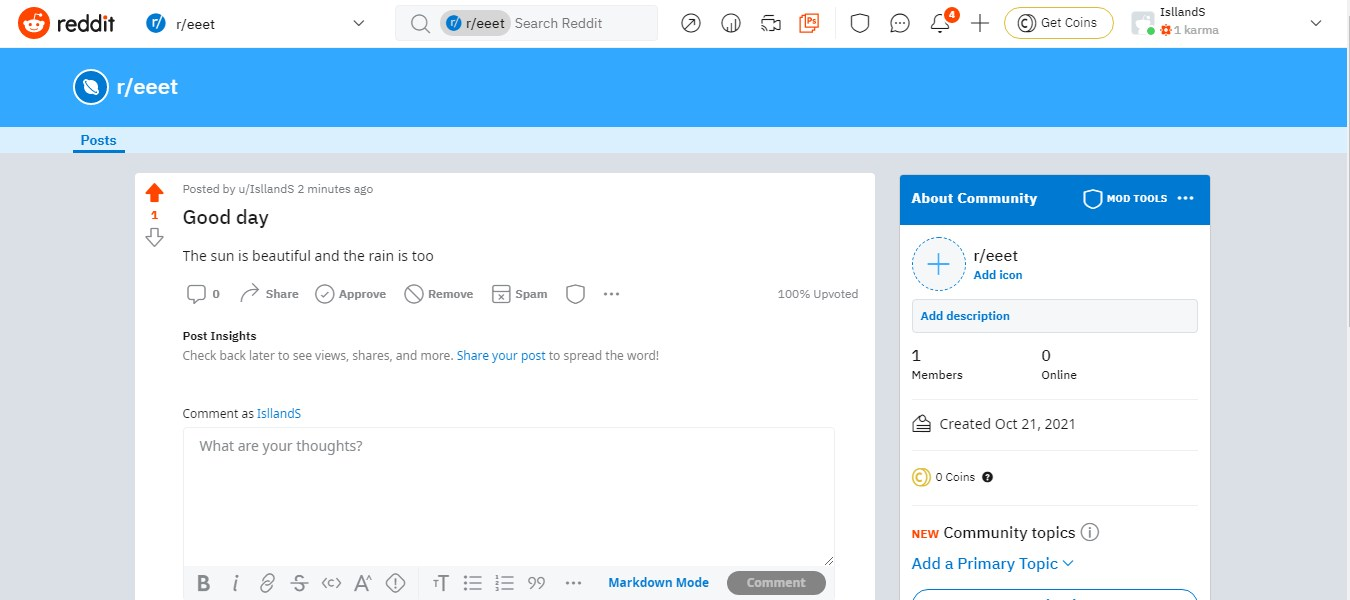Upvote the Good day post
The width and height of the screenshot is (1350, 600).
pyautogui.click(x=154, y=193)
